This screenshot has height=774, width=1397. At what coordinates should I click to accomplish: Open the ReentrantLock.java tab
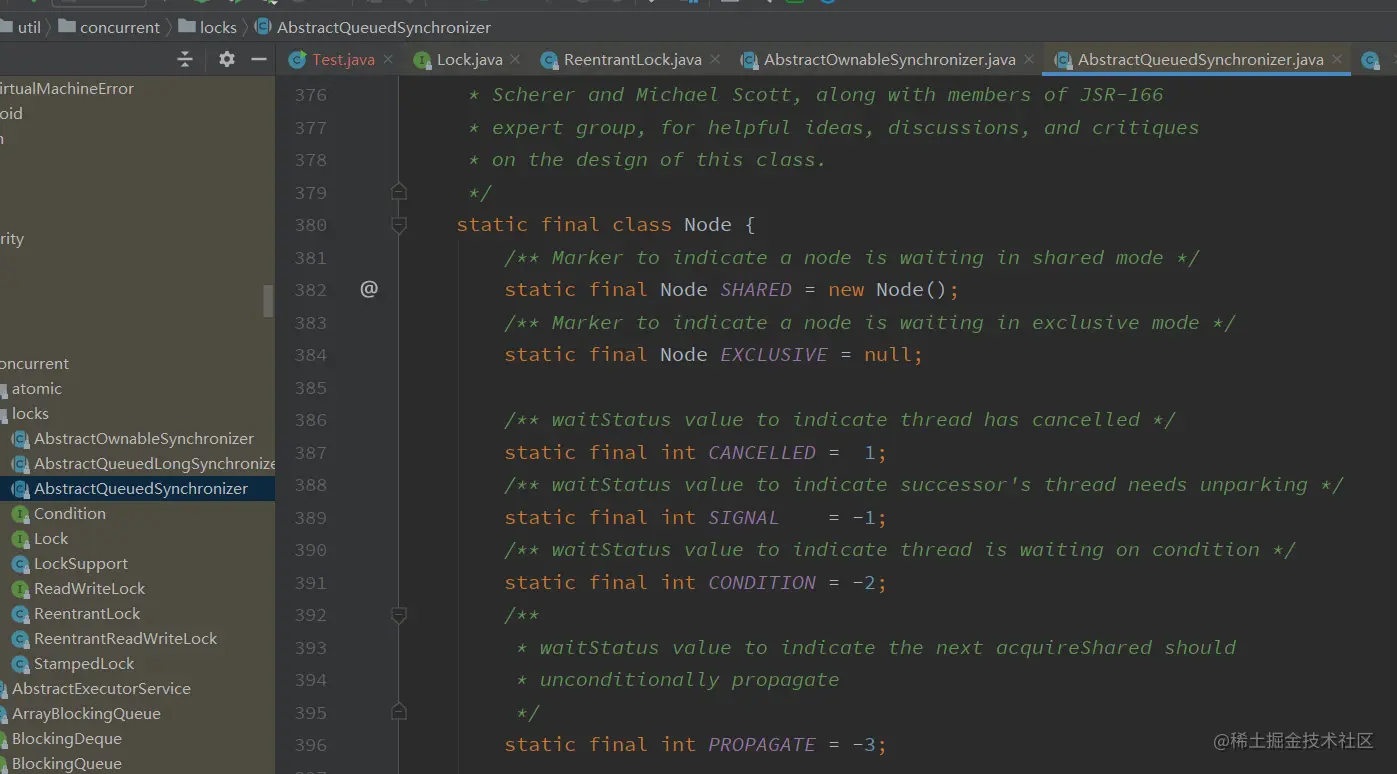[x=632, y=60]
